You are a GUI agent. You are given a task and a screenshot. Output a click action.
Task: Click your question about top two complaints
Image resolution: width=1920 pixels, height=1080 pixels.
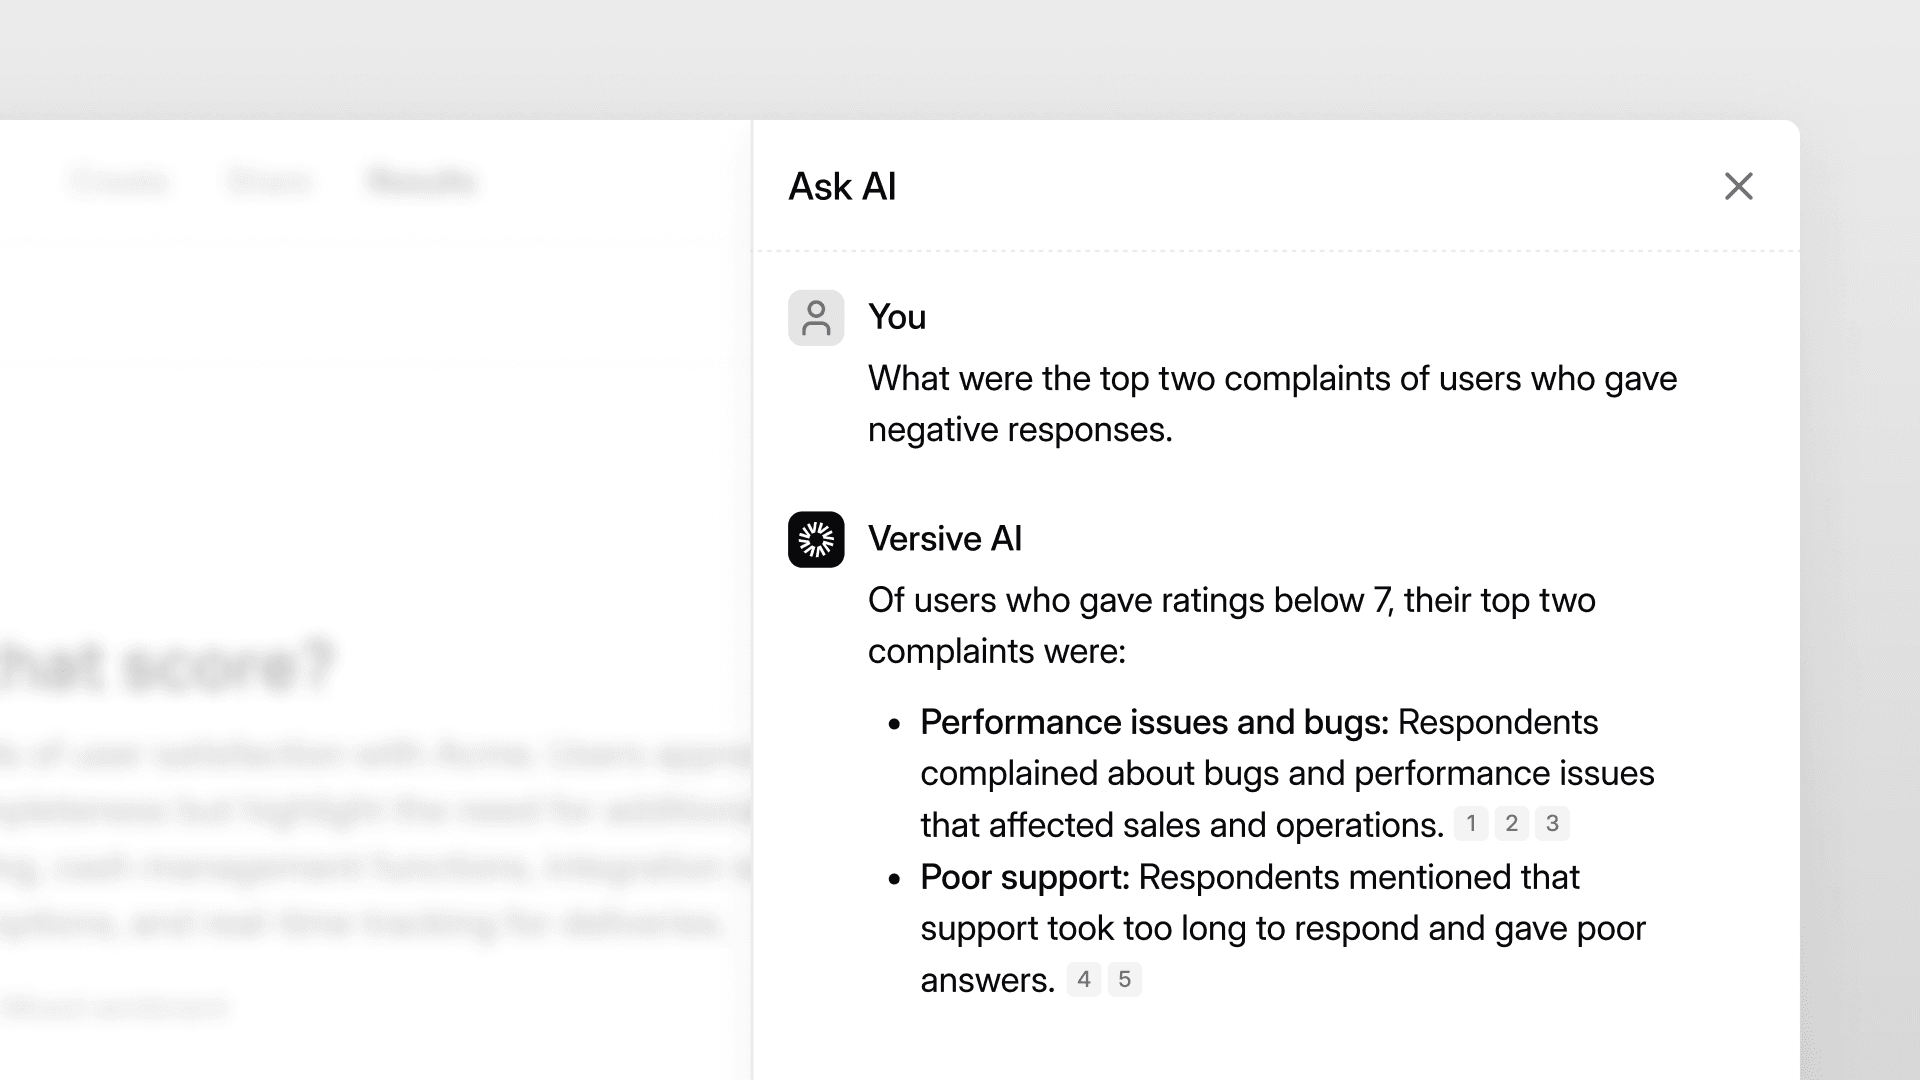(x=1273, y=403)
